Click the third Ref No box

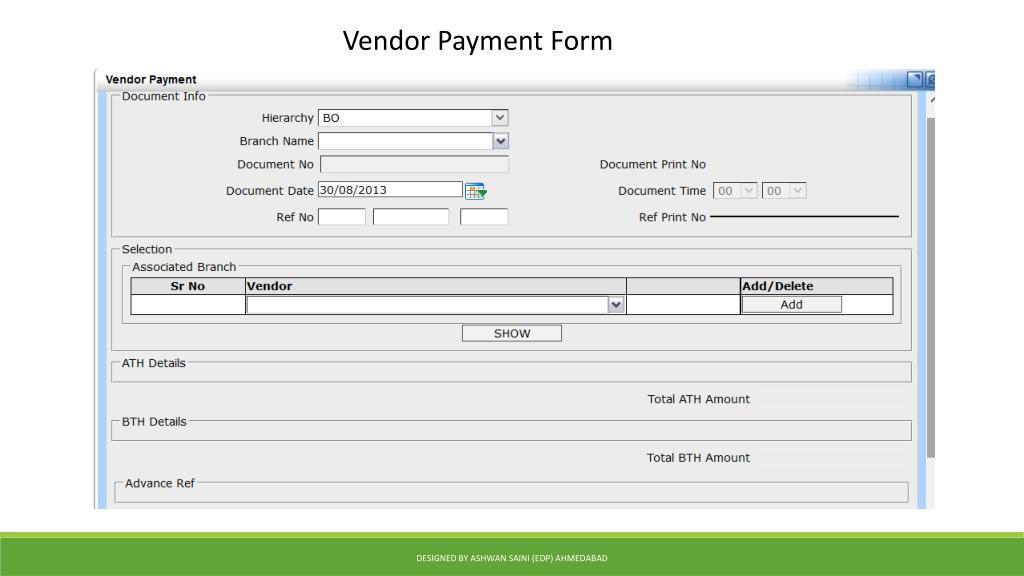point(484,217)
